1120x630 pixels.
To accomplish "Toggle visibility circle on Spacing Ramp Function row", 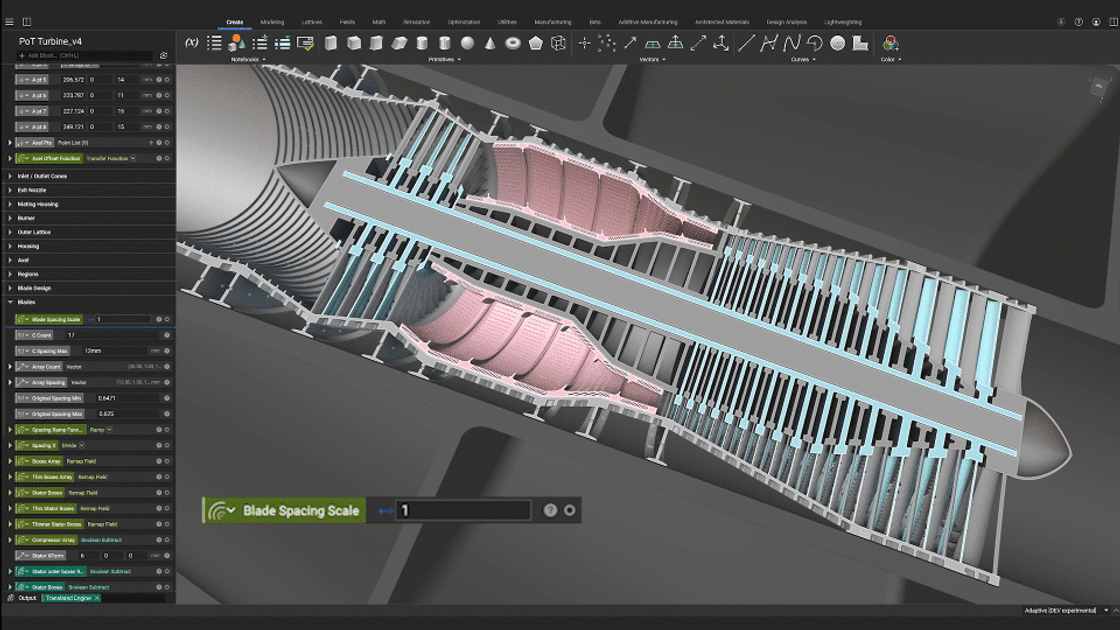I will pyautogui.click(x=167, y=430).
